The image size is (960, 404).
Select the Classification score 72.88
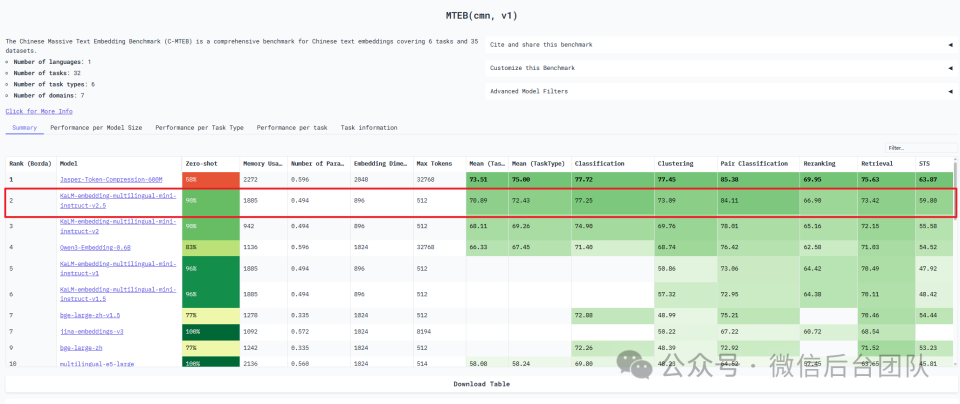click(x=612, y=315)
